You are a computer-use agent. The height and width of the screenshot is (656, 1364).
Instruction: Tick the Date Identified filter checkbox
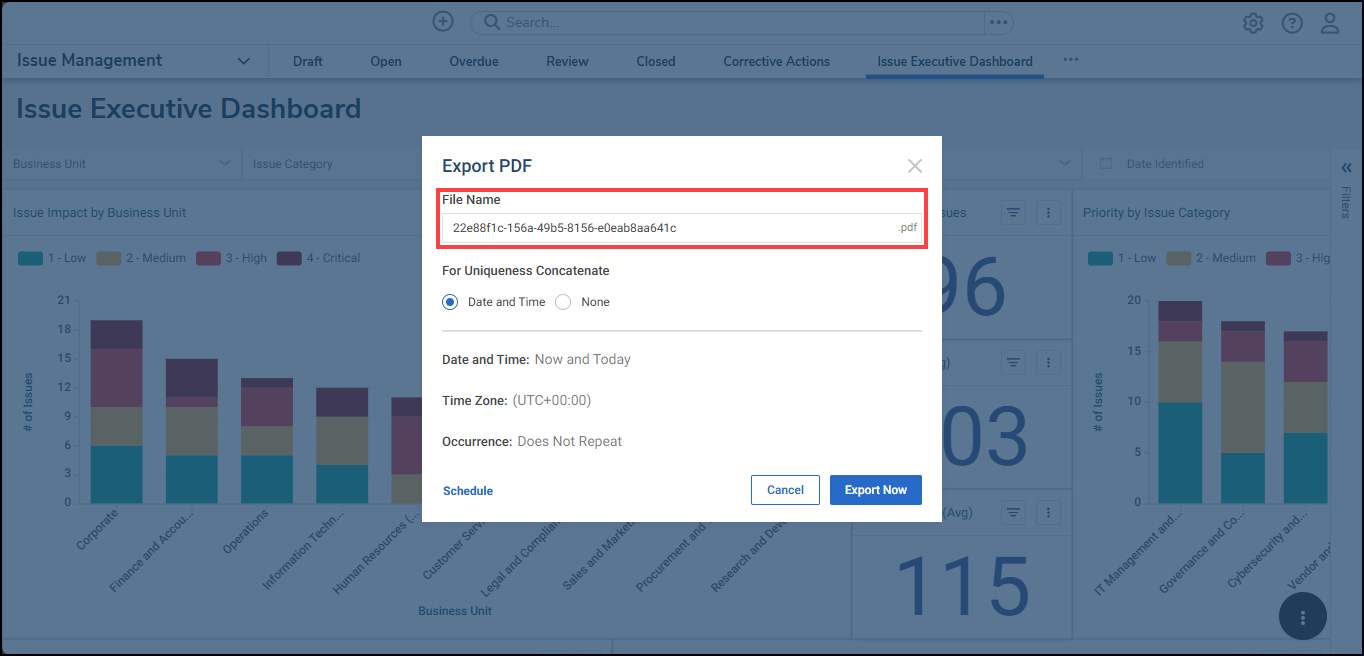pos(1106,164)
